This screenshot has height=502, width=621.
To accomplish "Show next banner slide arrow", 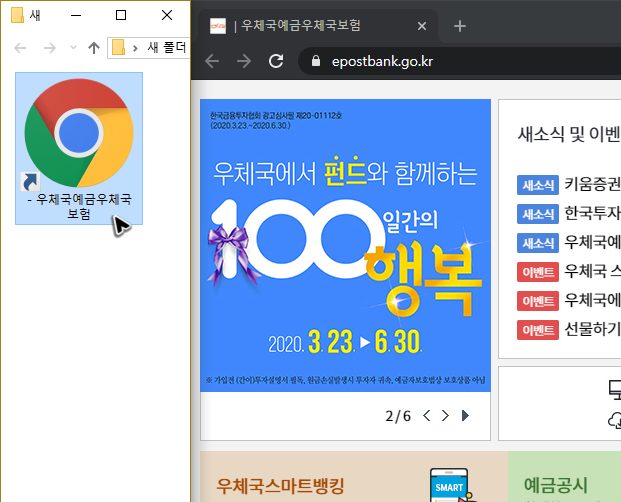I will point(445,416).
